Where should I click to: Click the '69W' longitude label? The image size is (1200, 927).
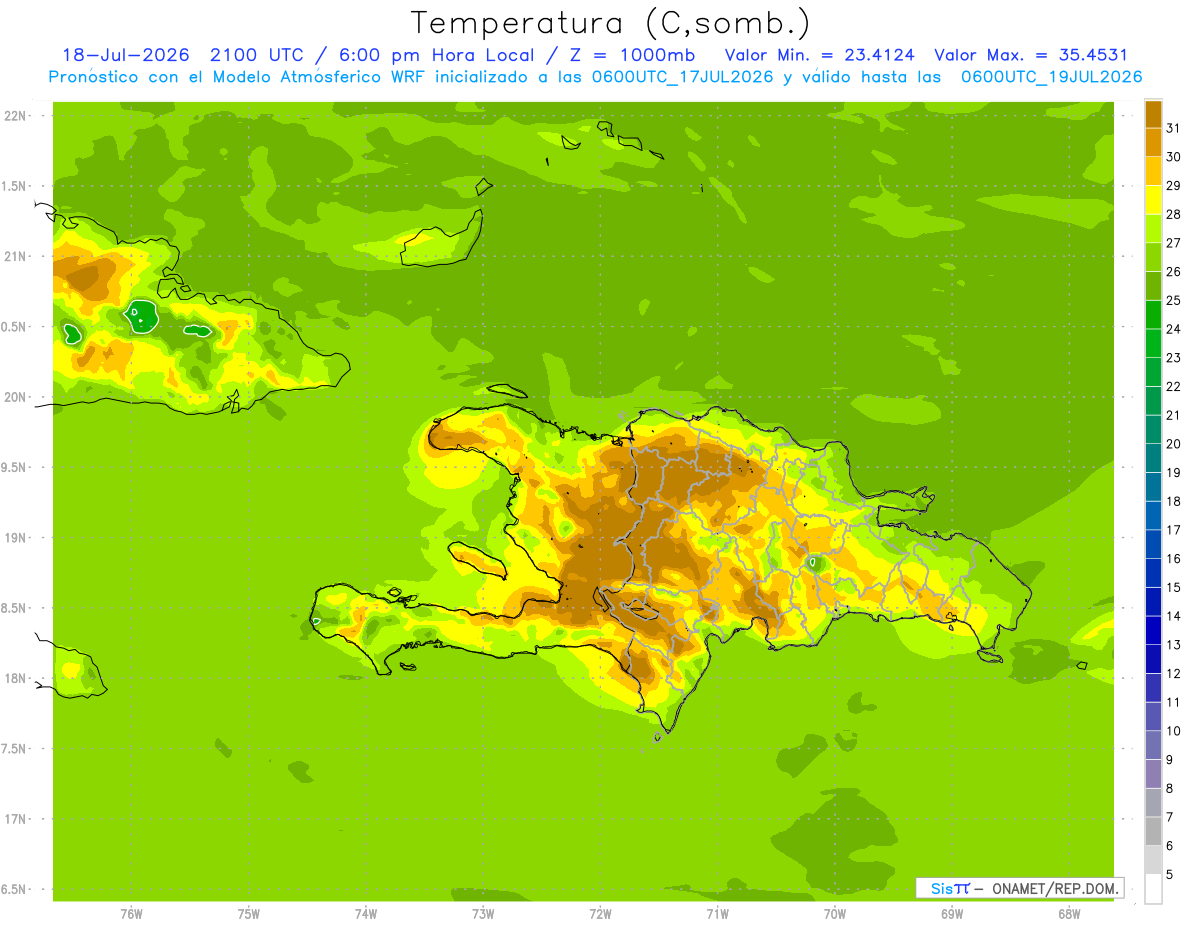[951, 914]
